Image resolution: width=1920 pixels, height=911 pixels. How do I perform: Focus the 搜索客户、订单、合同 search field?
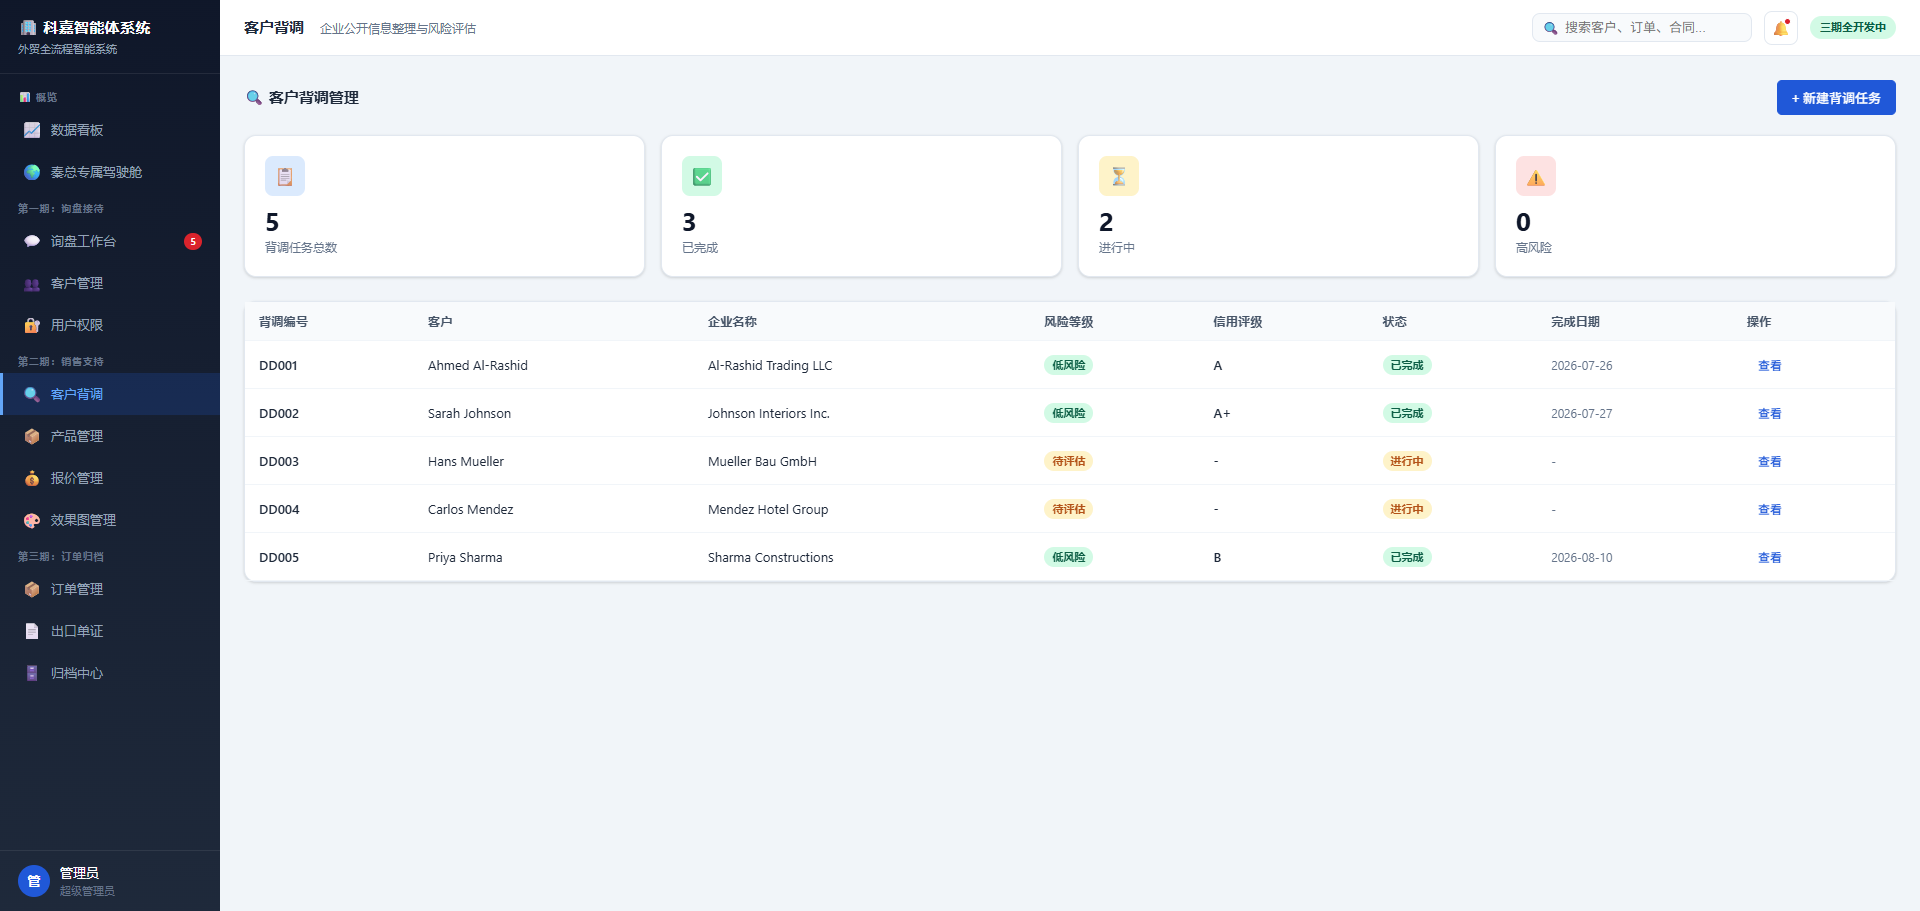(x=1642, y=28)
